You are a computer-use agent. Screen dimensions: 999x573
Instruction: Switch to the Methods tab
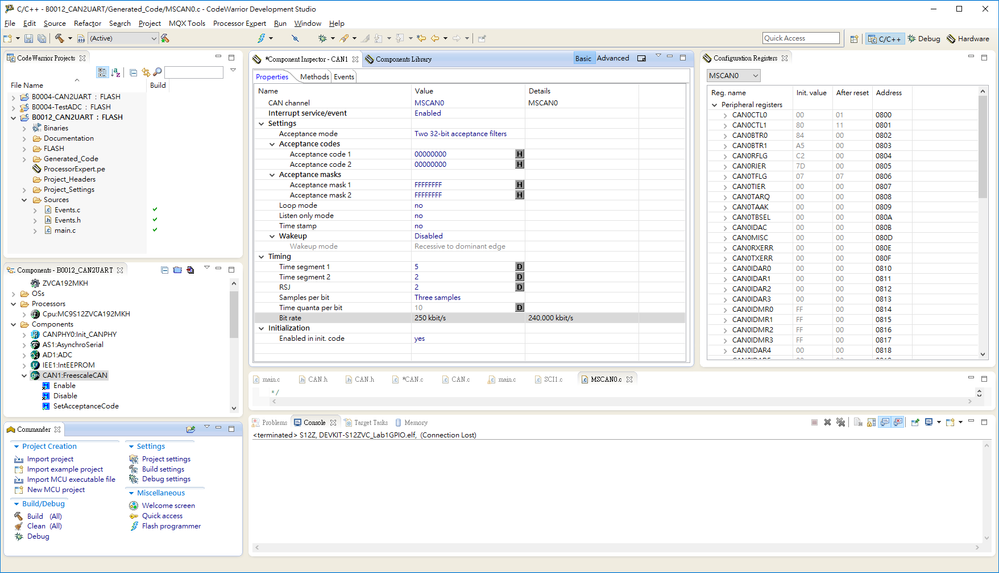(314, 77)
